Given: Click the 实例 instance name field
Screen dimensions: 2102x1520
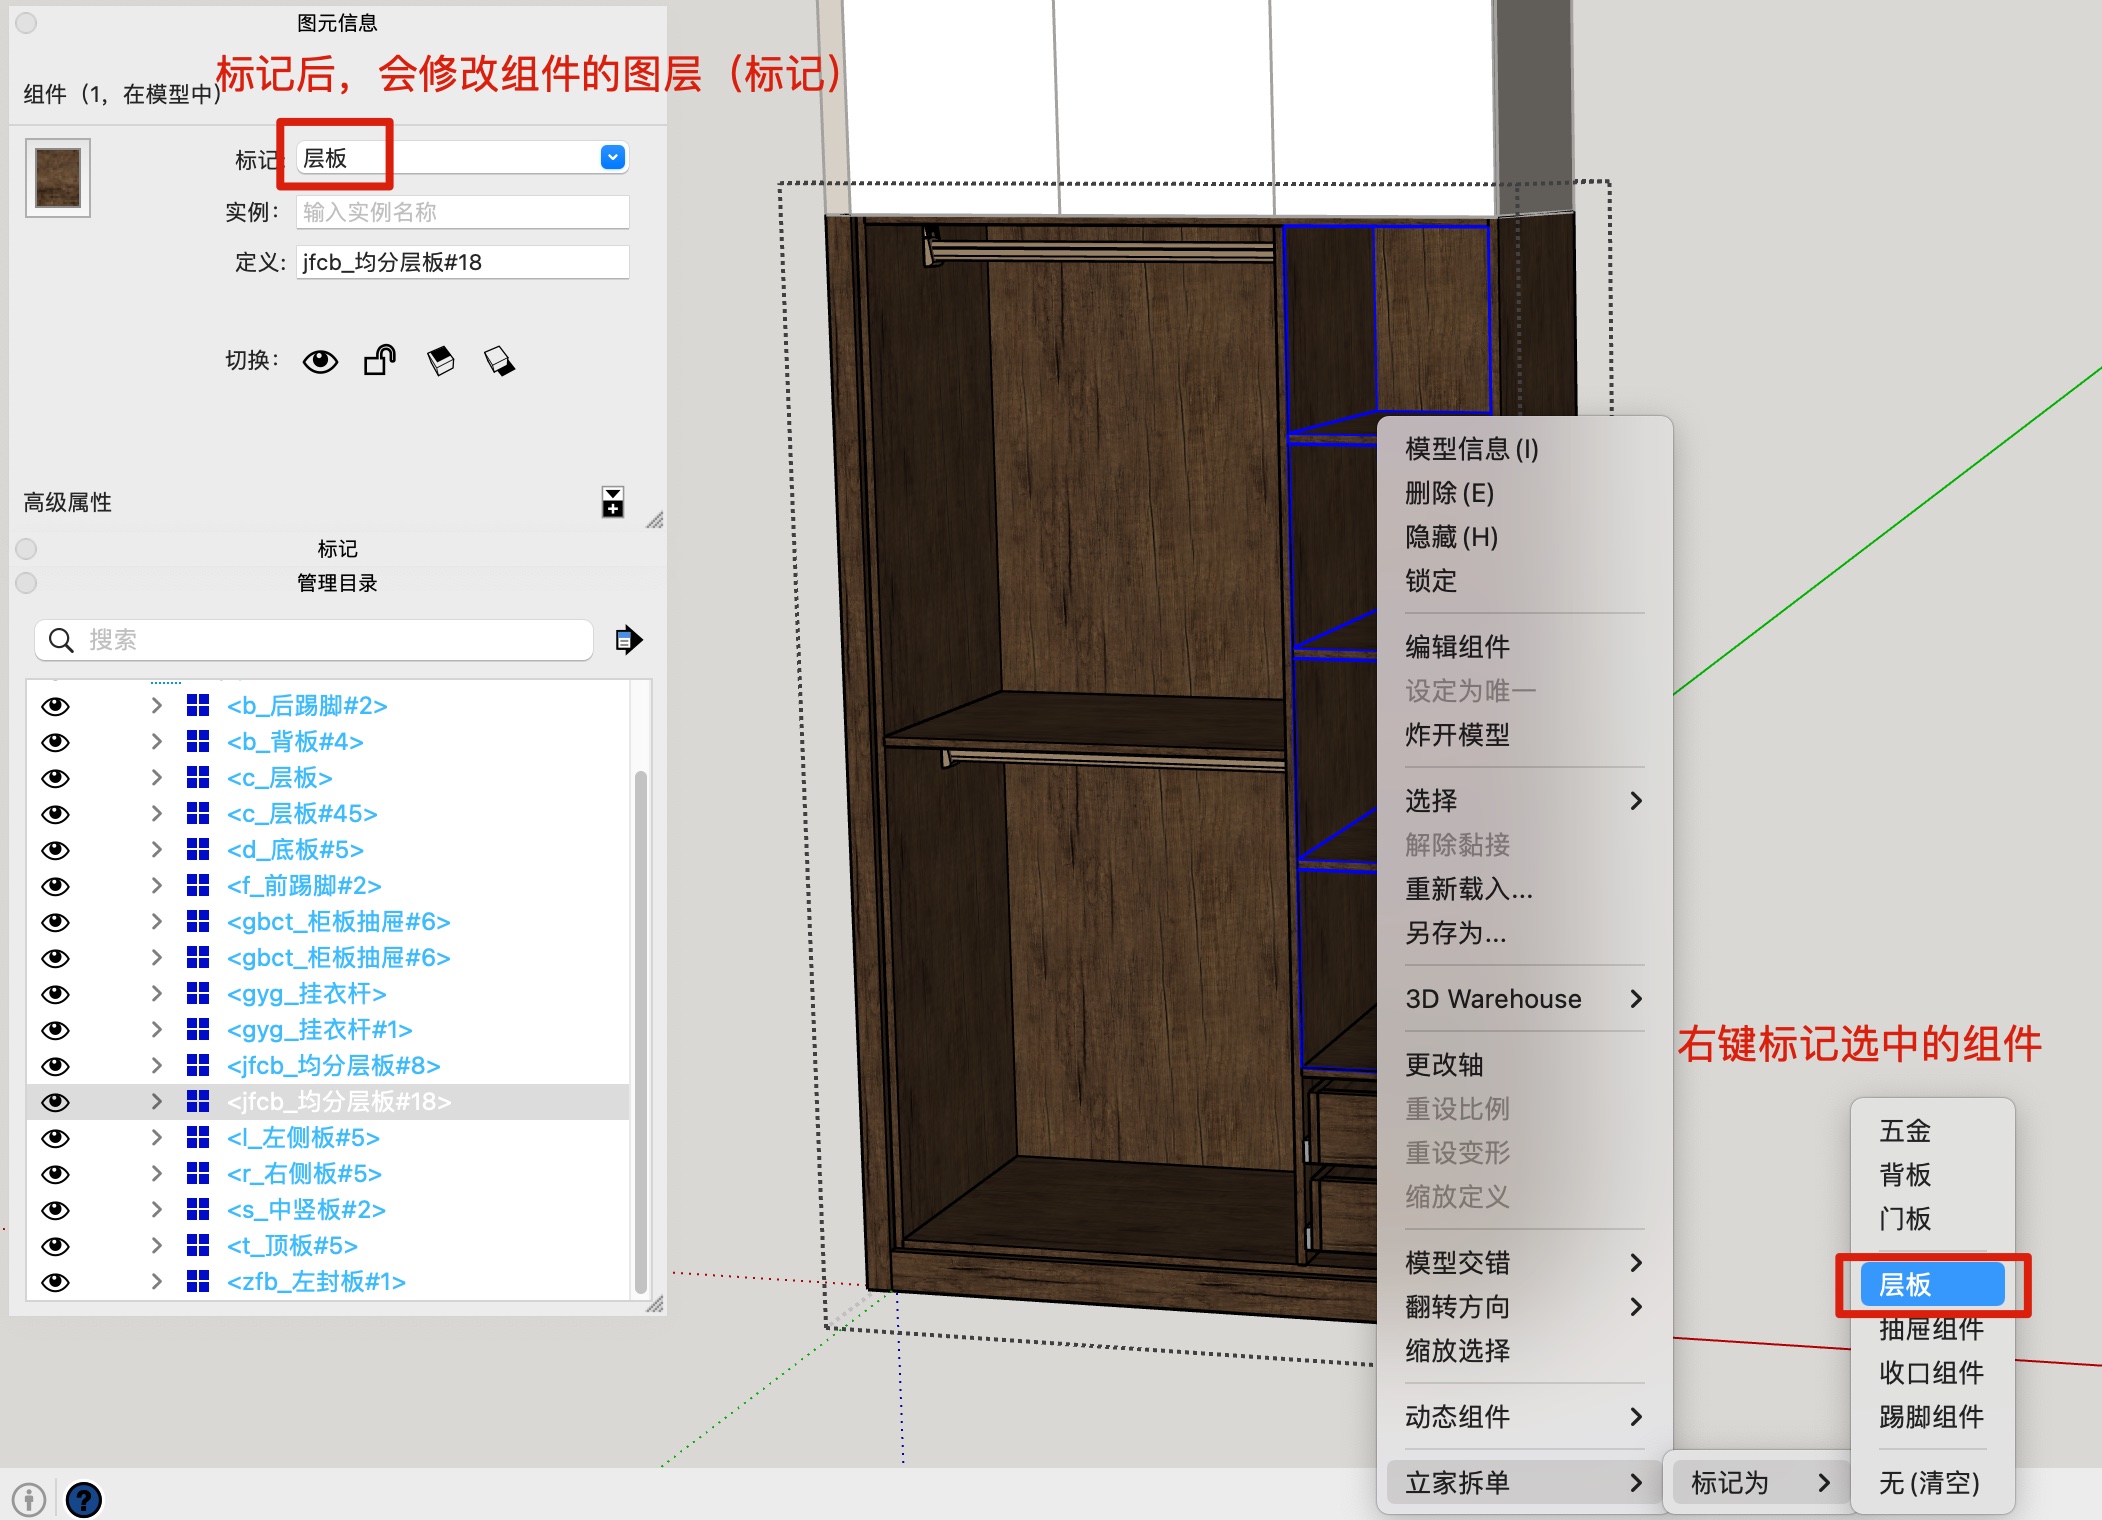Looking at the screenshot, I should pos(462,212).
